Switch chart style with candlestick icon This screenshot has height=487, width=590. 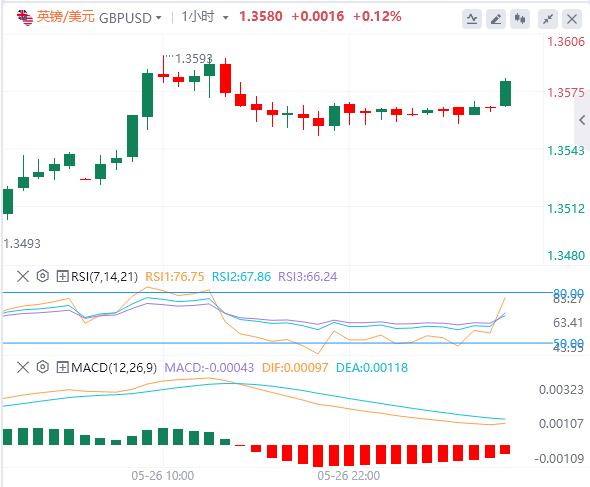pos(520,19)
